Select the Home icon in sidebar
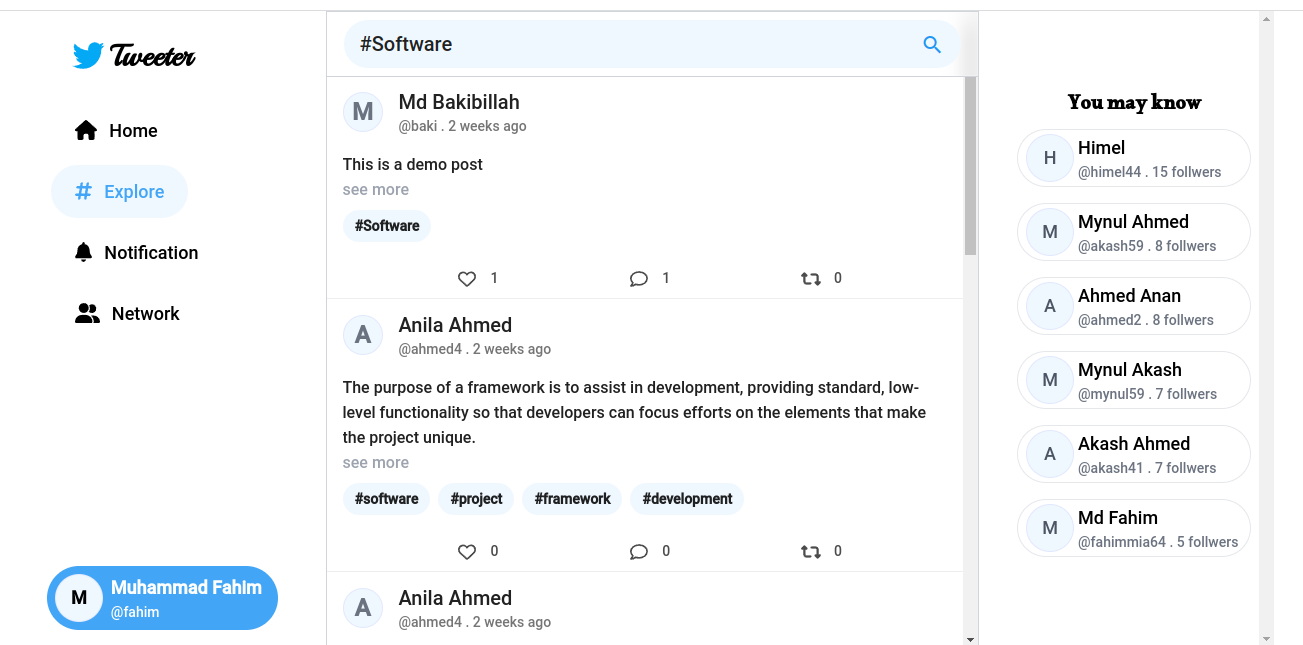 [x=84, y=129]
